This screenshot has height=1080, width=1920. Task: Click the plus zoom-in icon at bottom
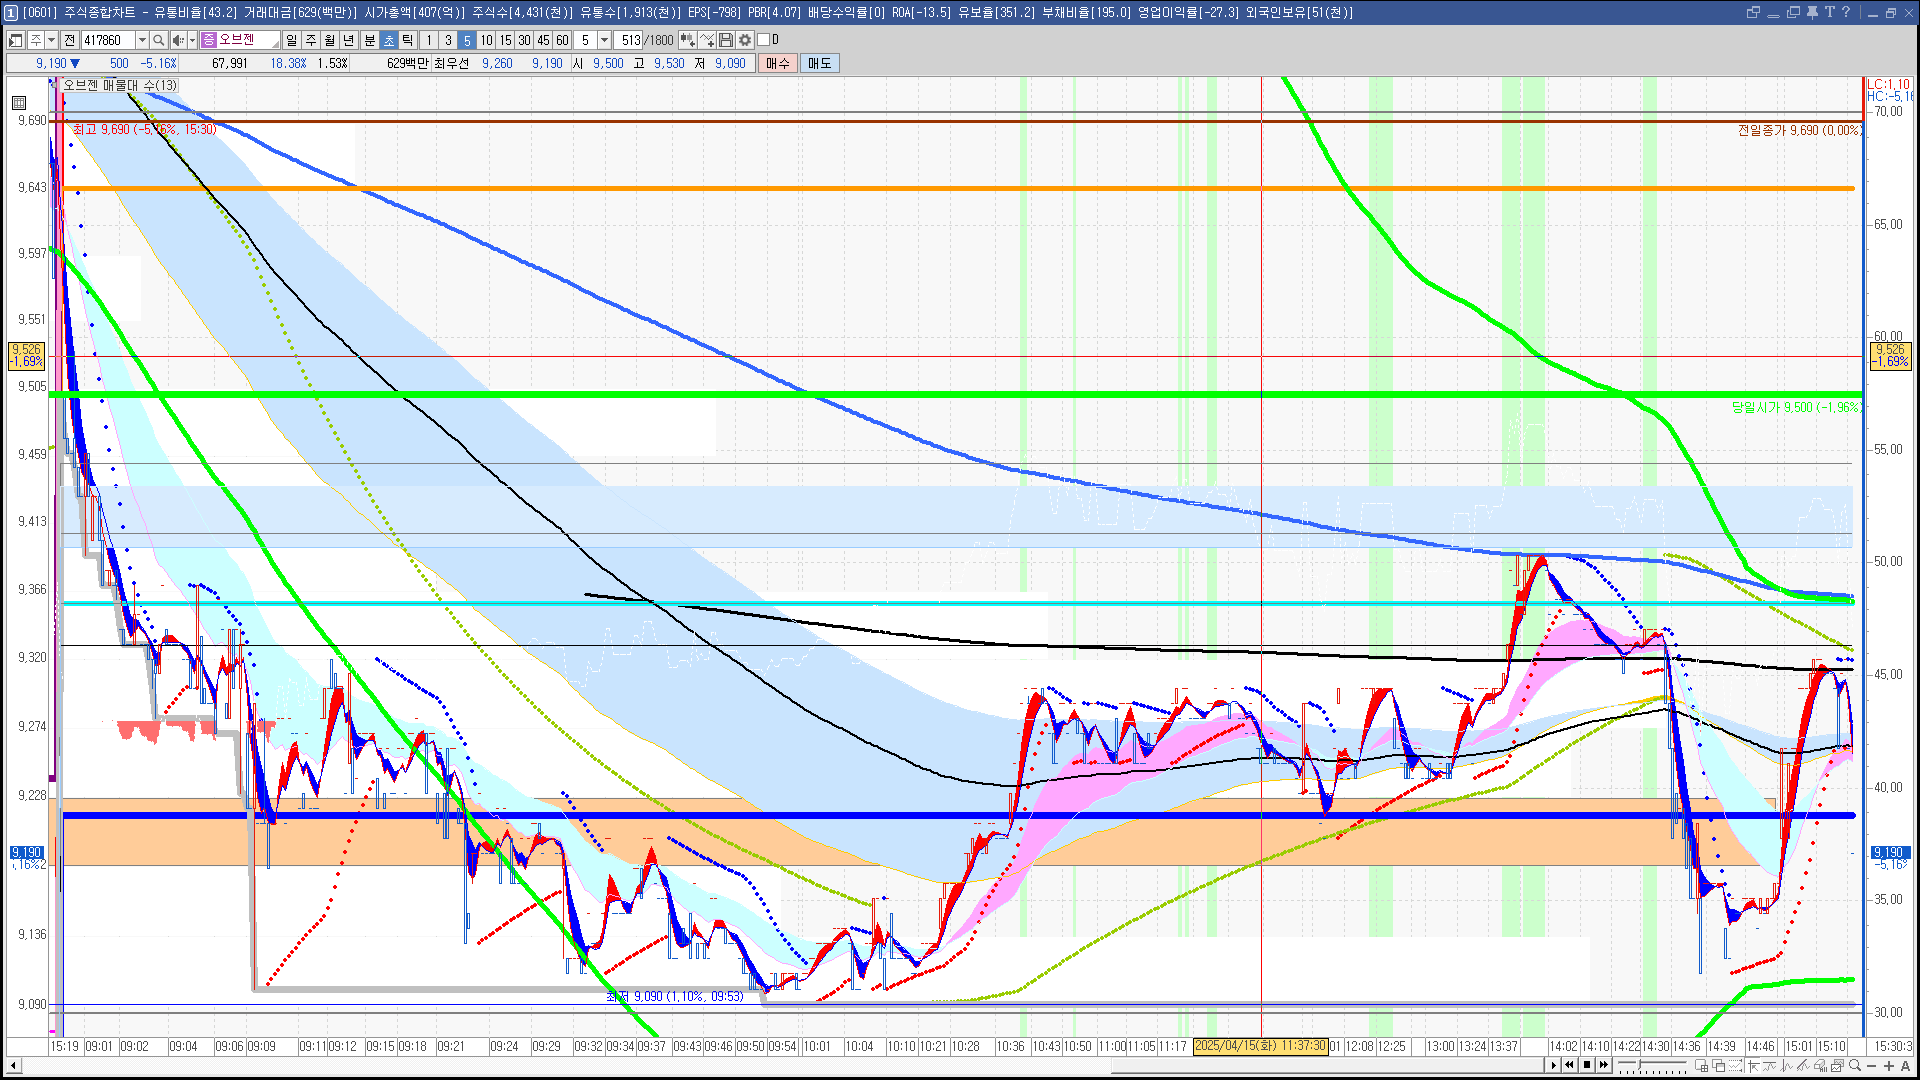tap(1888, 1066)
